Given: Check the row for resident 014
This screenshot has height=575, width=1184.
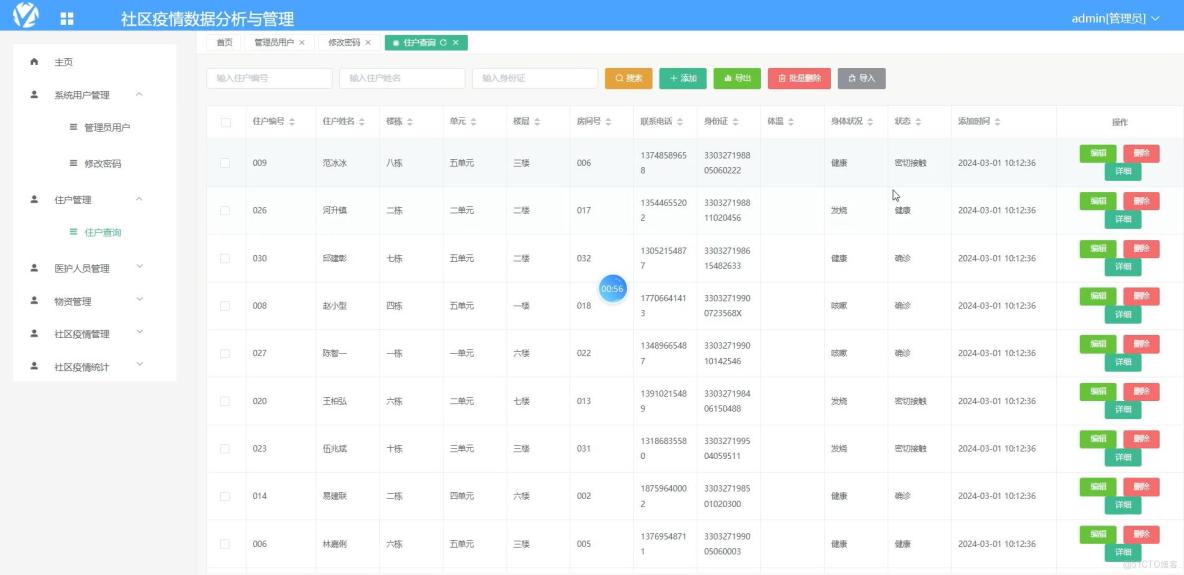Looking at the screenshot, I should click(x=225, y=496).
